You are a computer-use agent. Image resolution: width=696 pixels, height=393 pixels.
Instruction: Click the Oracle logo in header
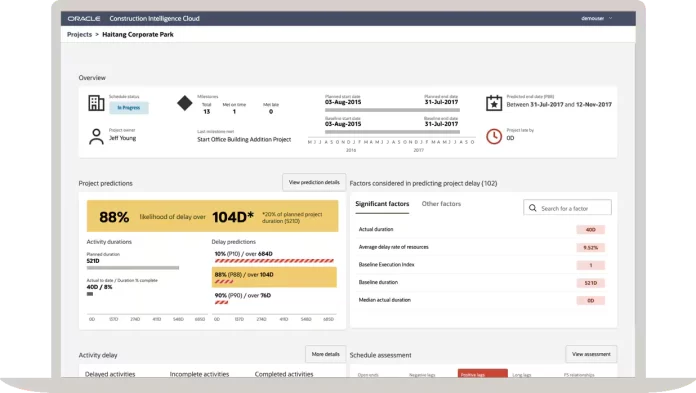(83, 19)
